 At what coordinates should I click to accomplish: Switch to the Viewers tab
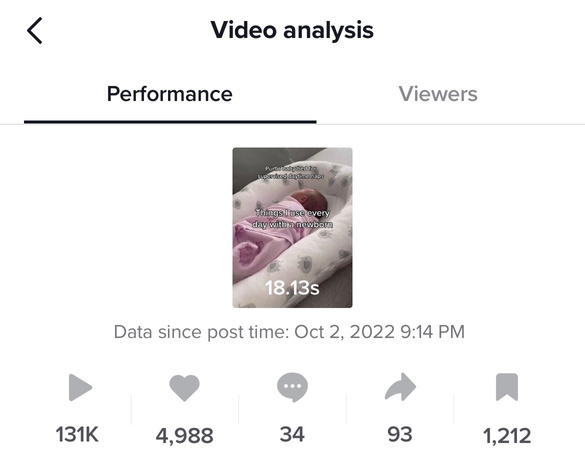tap(438, 94)
